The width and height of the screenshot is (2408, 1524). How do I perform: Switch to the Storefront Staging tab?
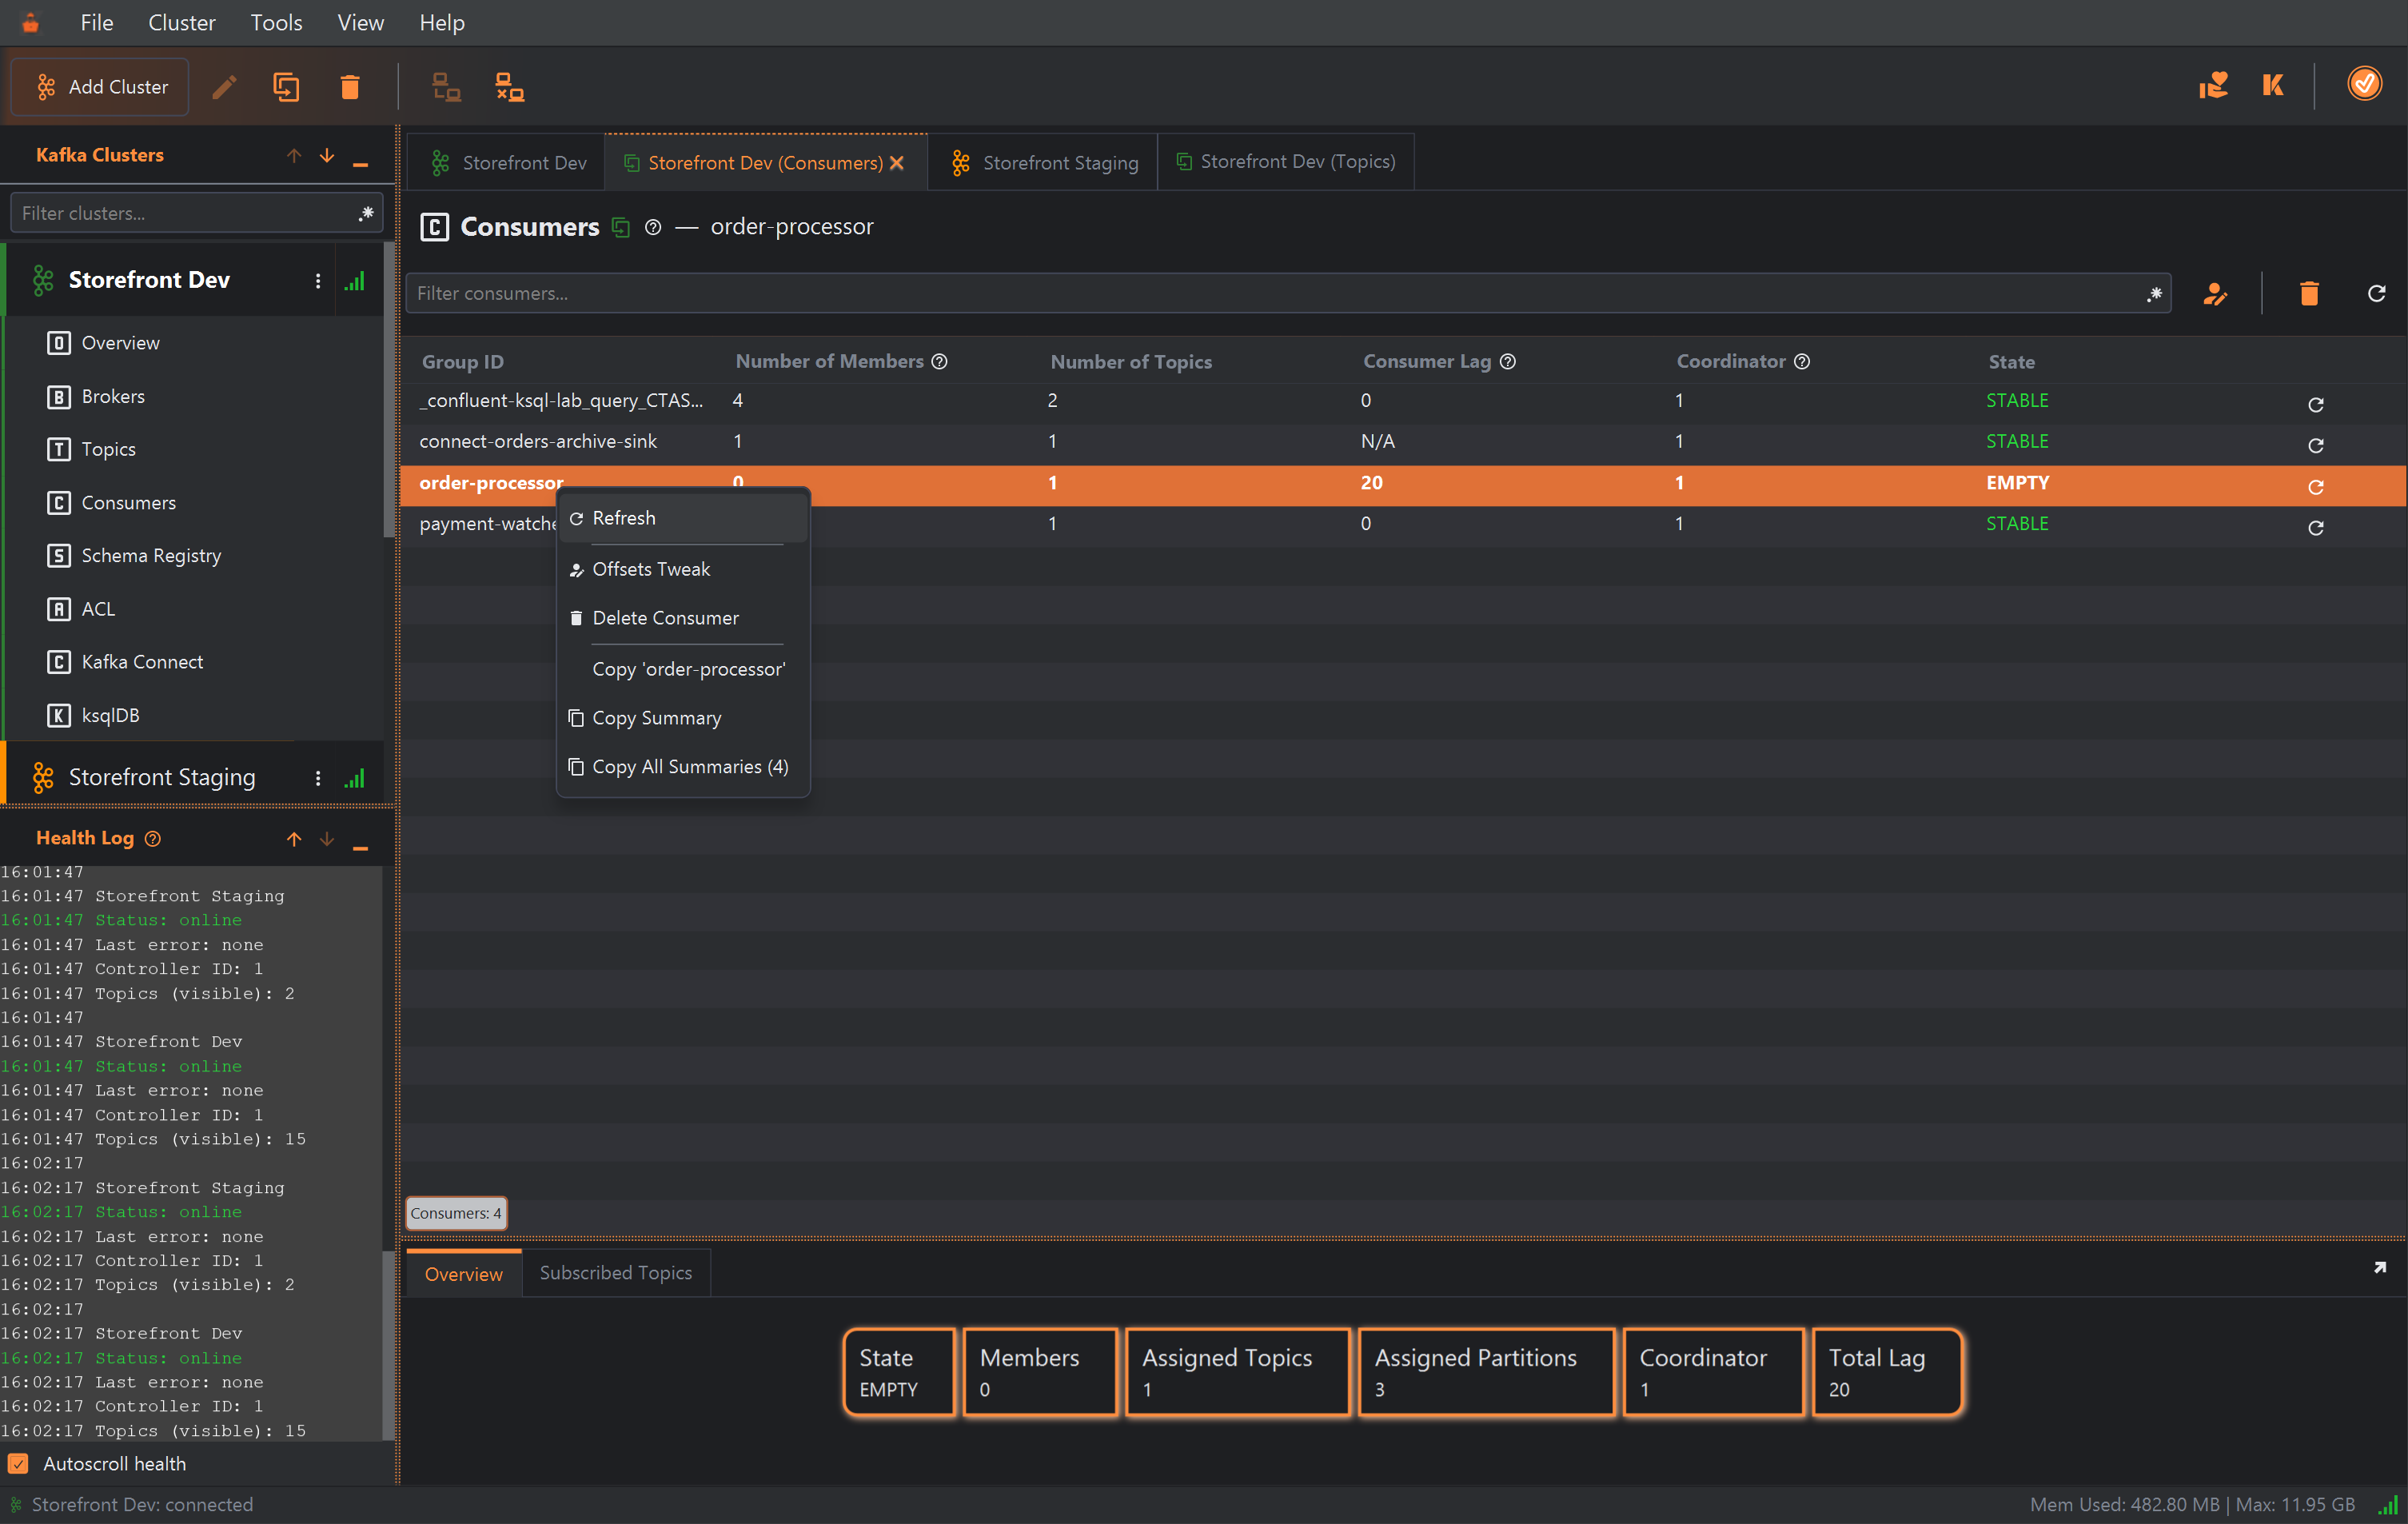pyautogui.click(x=1044, y=162)
